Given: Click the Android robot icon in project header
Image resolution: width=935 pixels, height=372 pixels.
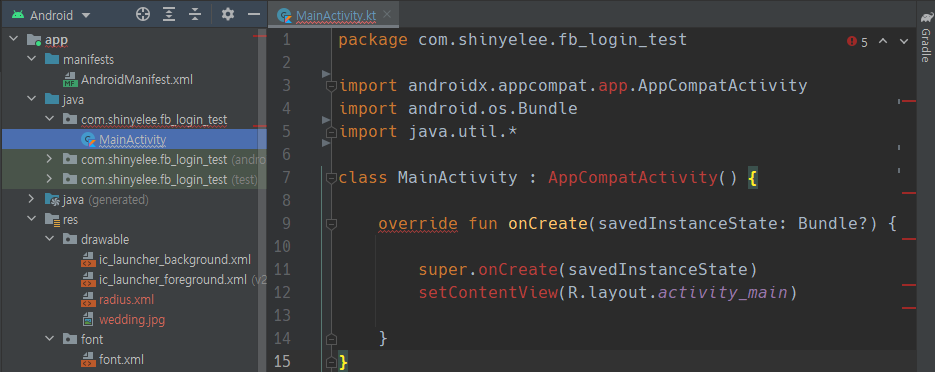Looking at the screenshot, I should click(x=18, y=15).
